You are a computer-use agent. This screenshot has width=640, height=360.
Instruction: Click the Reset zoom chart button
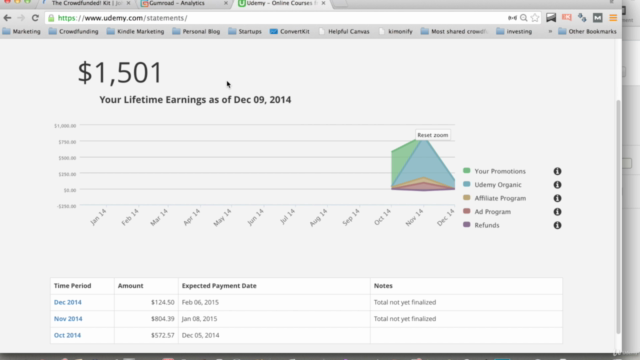tap(433, 135)
